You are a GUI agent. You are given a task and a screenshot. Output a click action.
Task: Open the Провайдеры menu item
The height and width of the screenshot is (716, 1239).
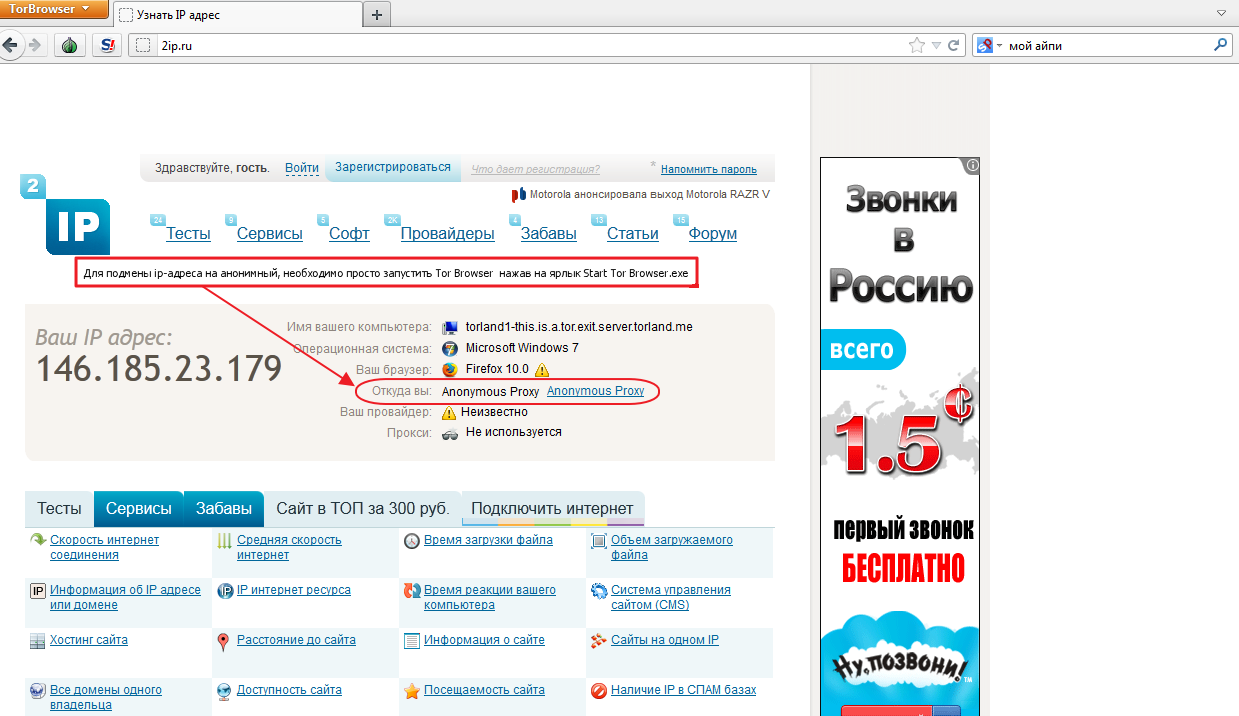click(447, 234)
